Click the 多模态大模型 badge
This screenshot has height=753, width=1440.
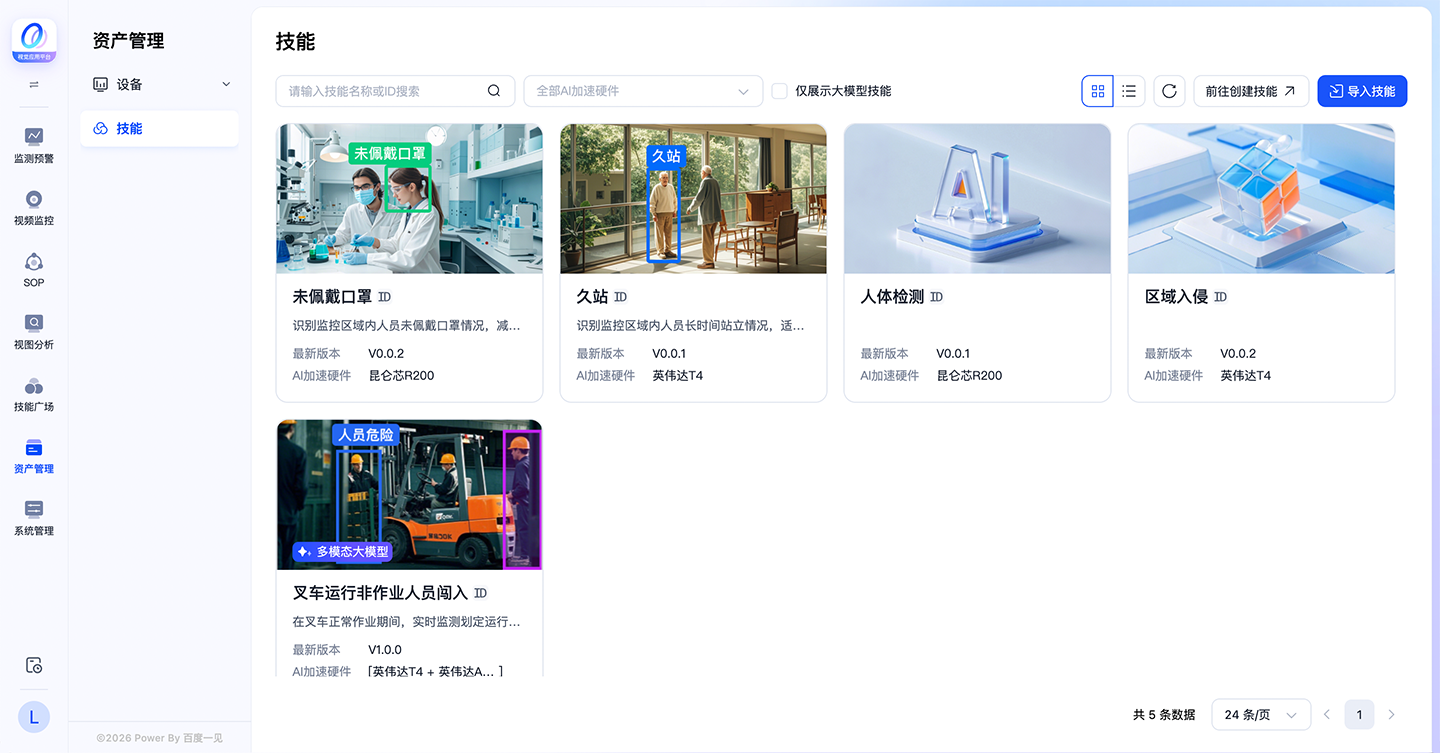343,551
